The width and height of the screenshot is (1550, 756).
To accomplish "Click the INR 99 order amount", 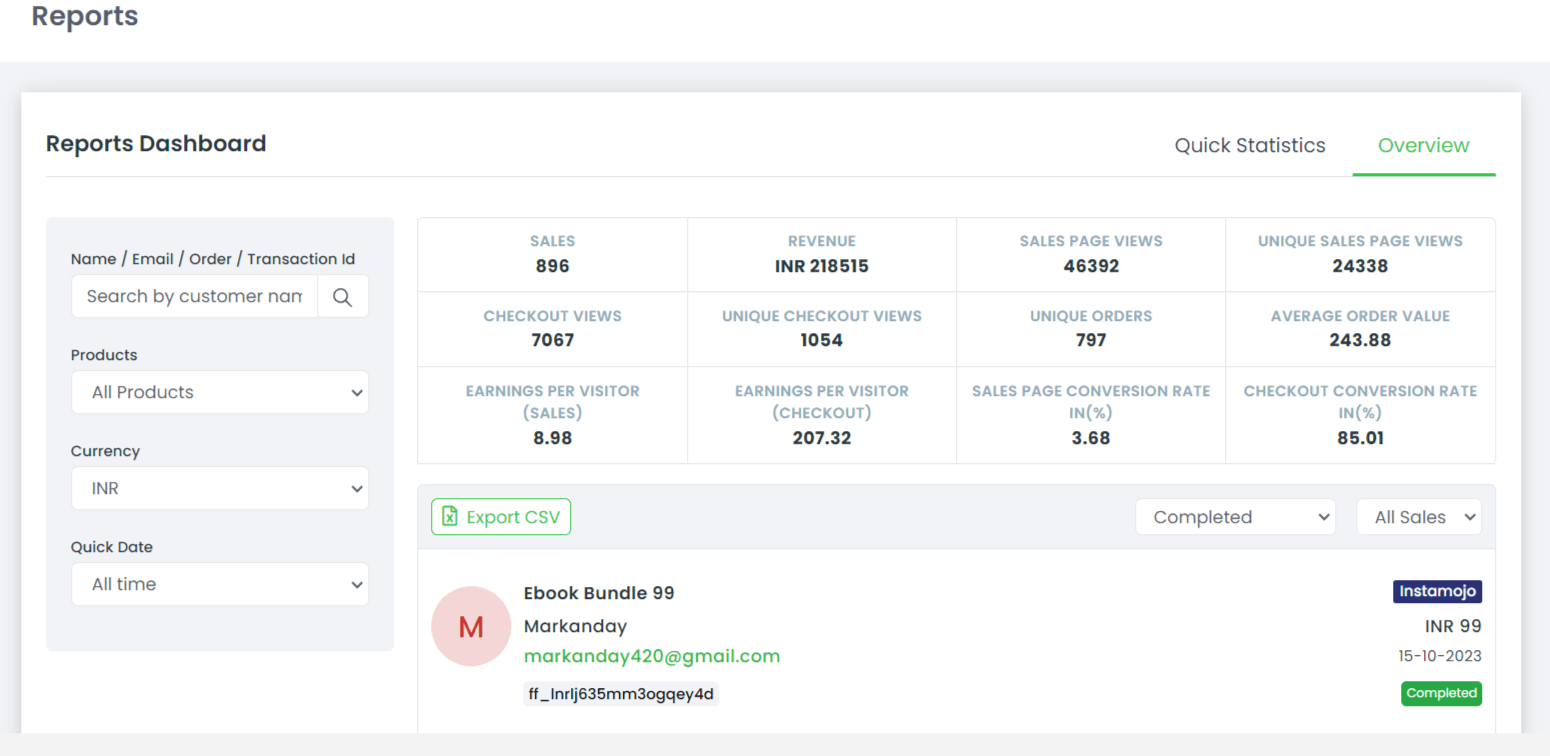I will click(x=1453, y=626).
